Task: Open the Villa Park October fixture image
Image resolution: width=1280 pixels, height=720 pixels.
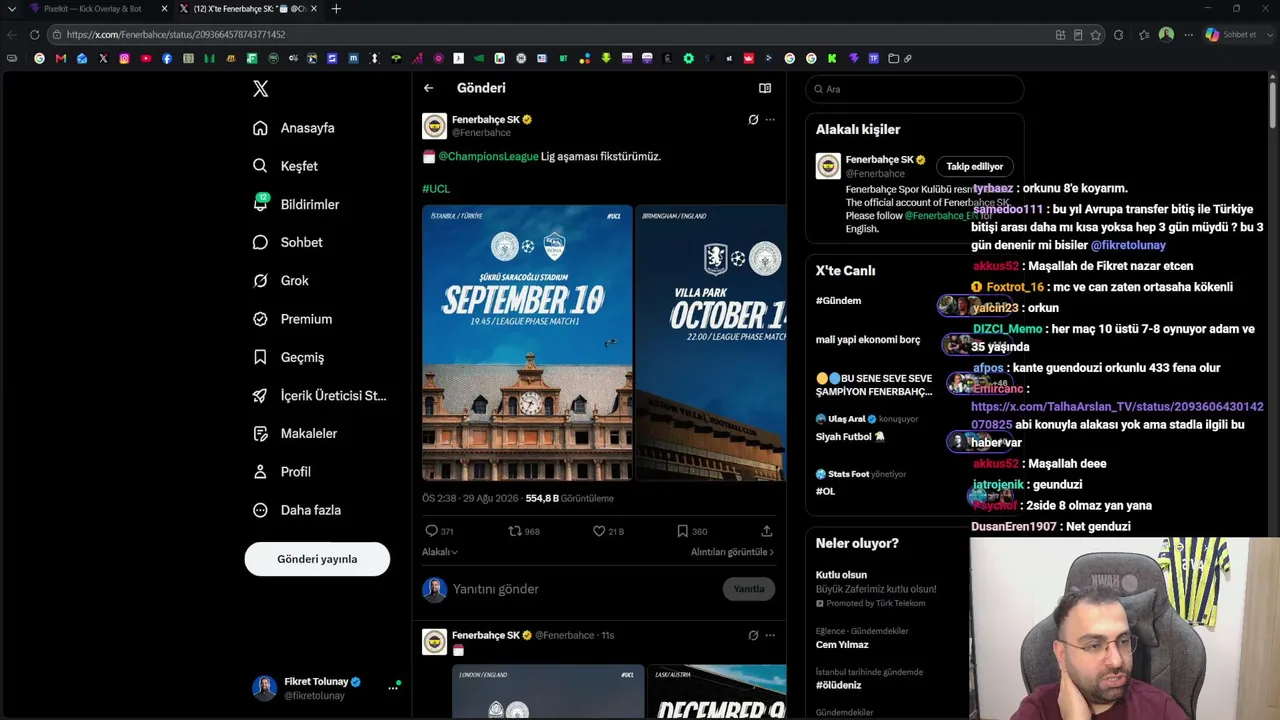Action: click(x=711, y=343)
